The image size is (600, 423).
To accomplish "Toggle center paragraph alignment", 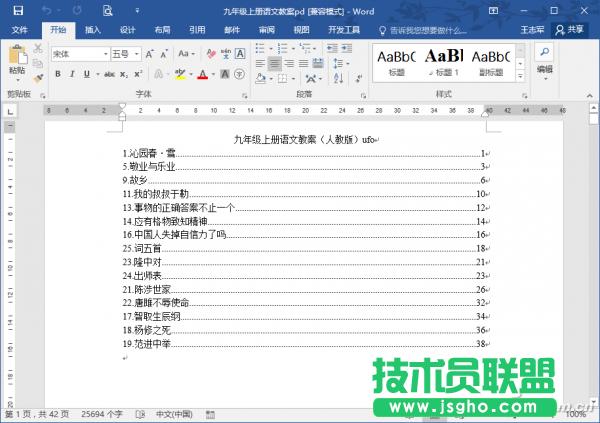I will tap(274, 63).
